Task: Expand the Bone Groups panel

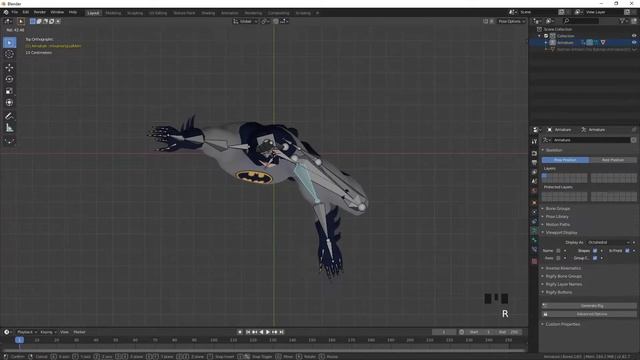Action: pos(558,209)
